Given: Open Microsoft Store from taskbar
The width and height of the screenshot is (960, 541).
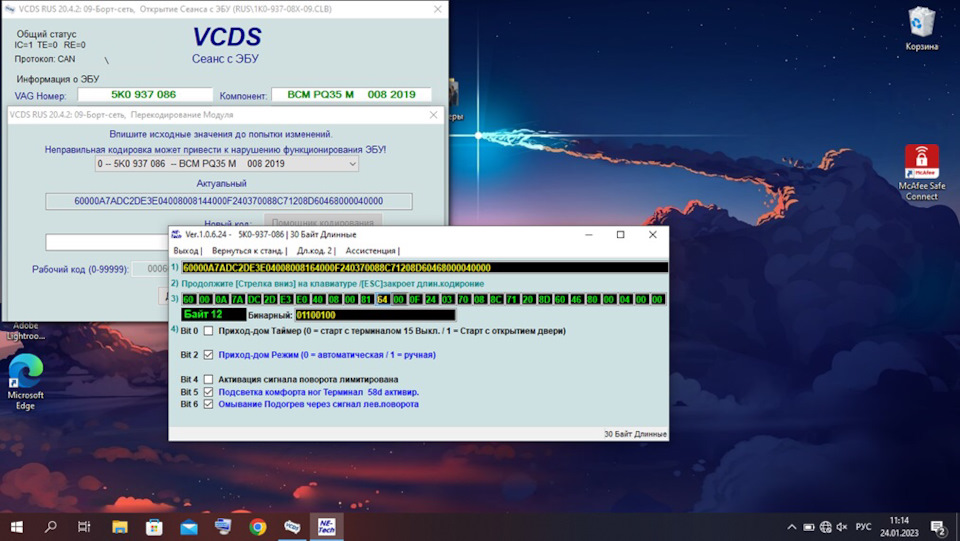Looking at the screenshot, I should pos(154,527).
